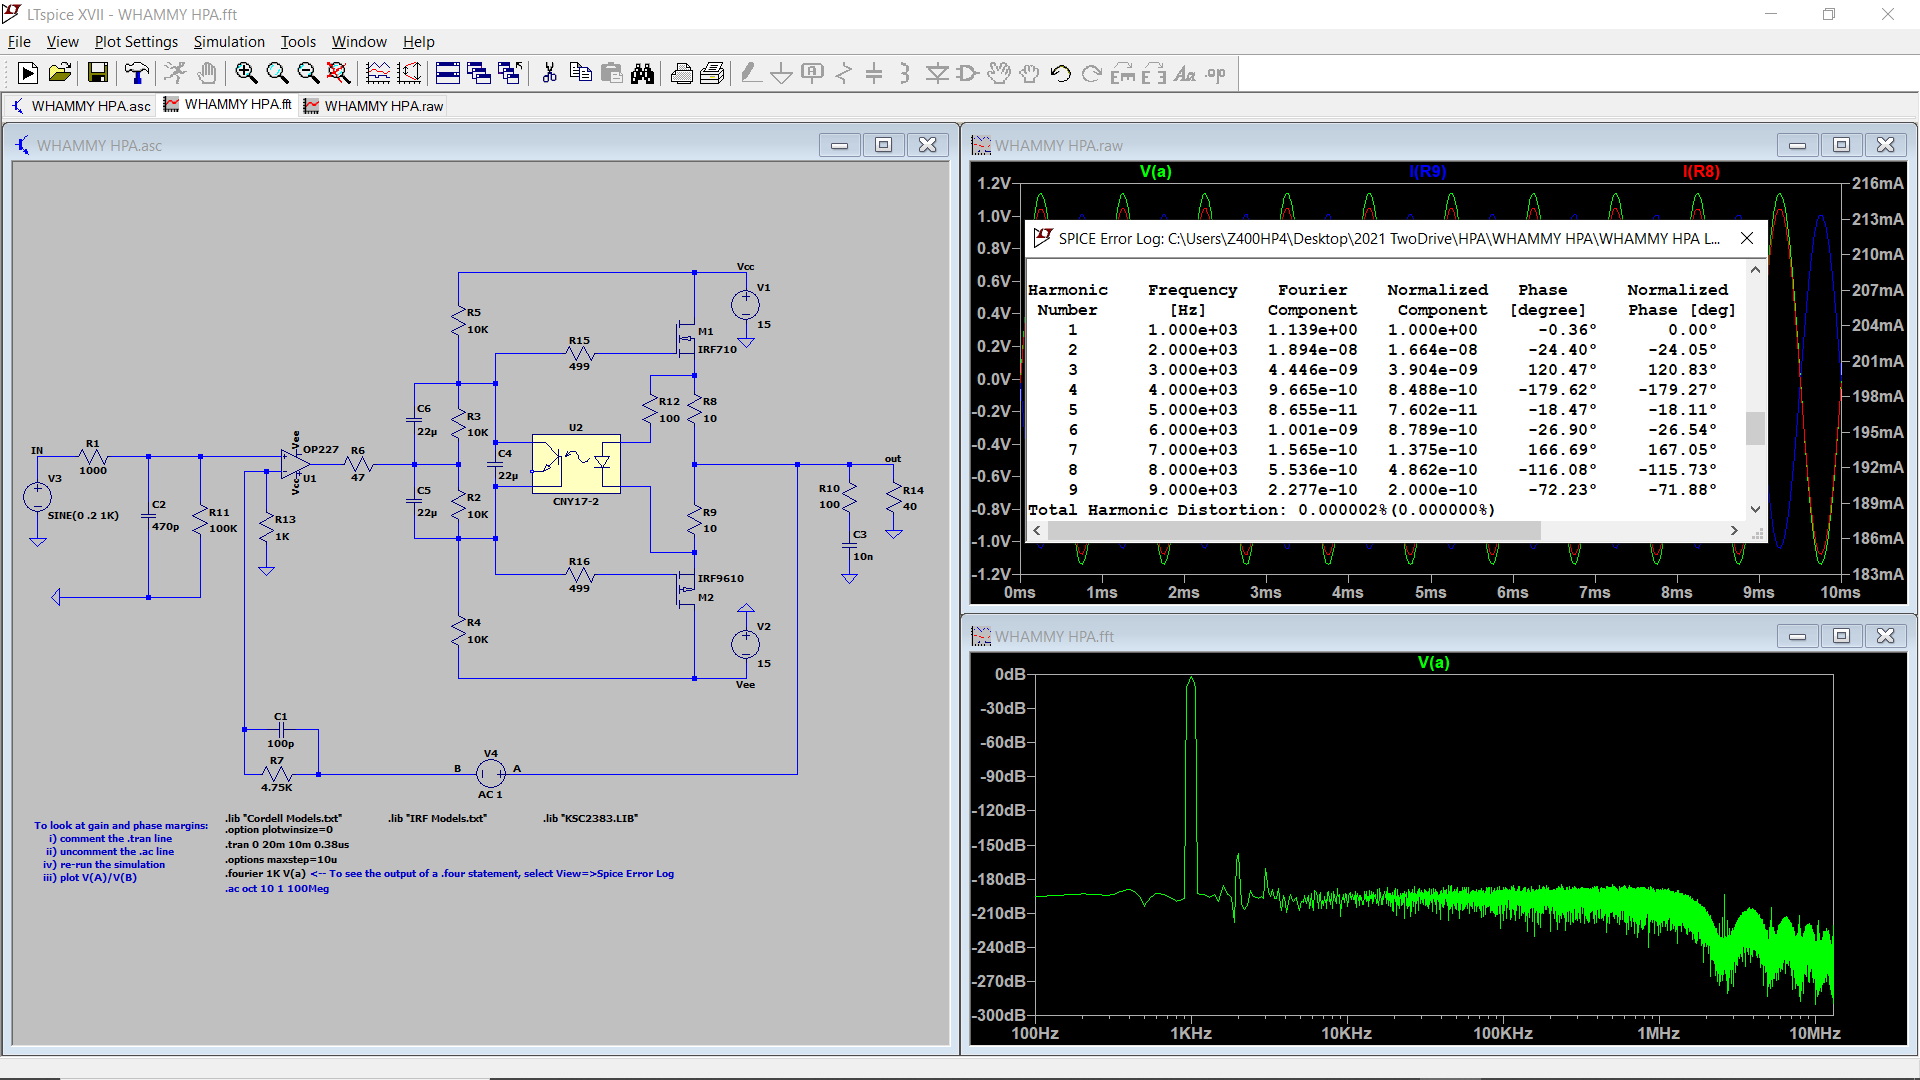Minimize the WHAMMY HPA.fft plot window
The image size is (1920, 1080).
(1797, 636)
